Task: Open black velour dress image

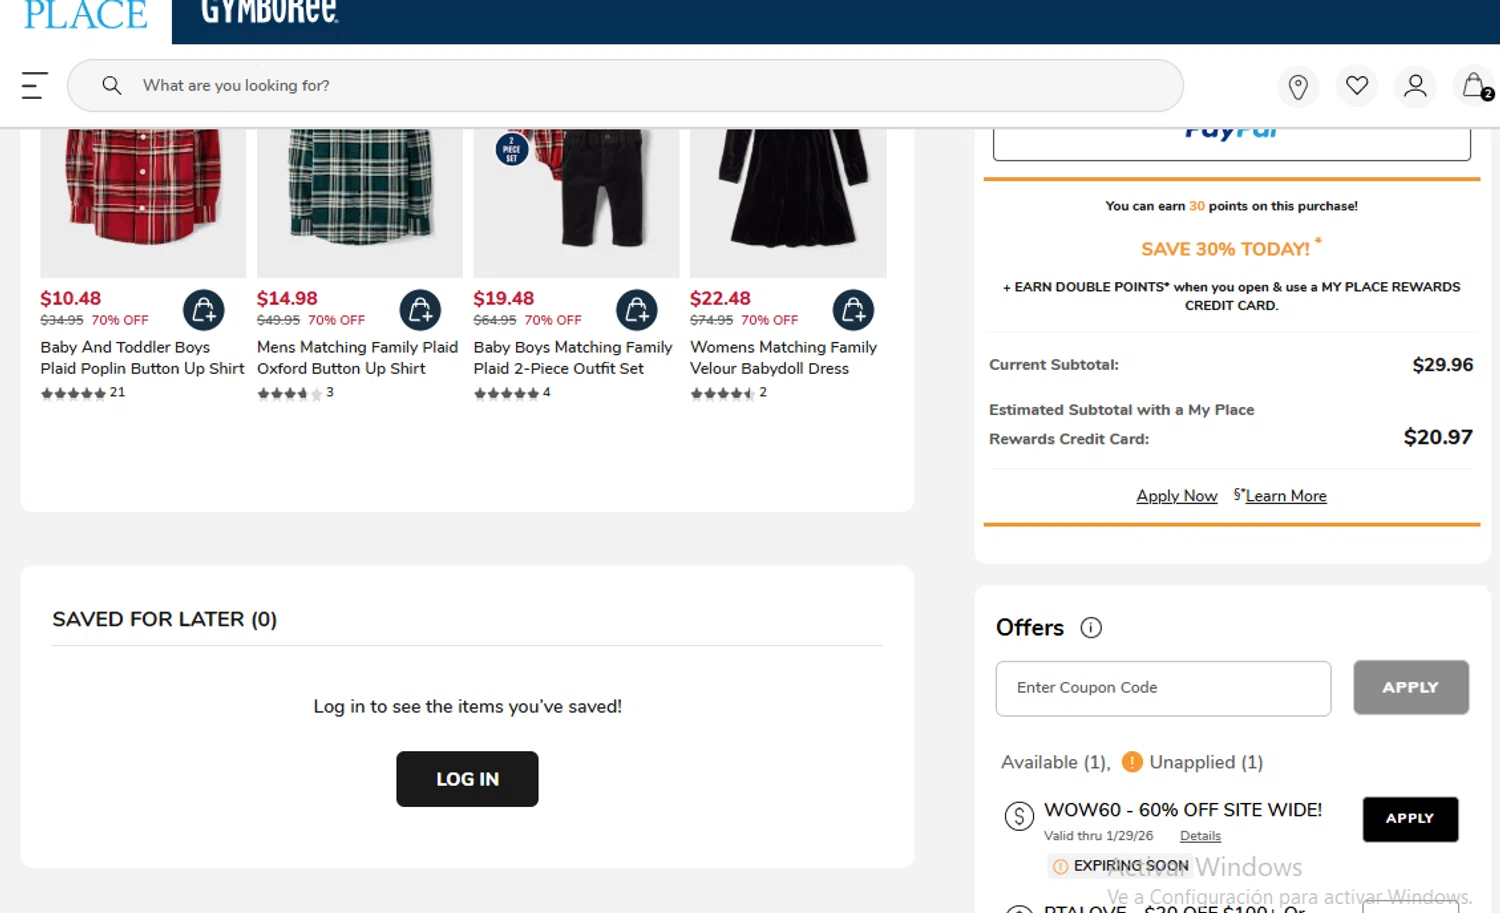Action: [788, 202]
